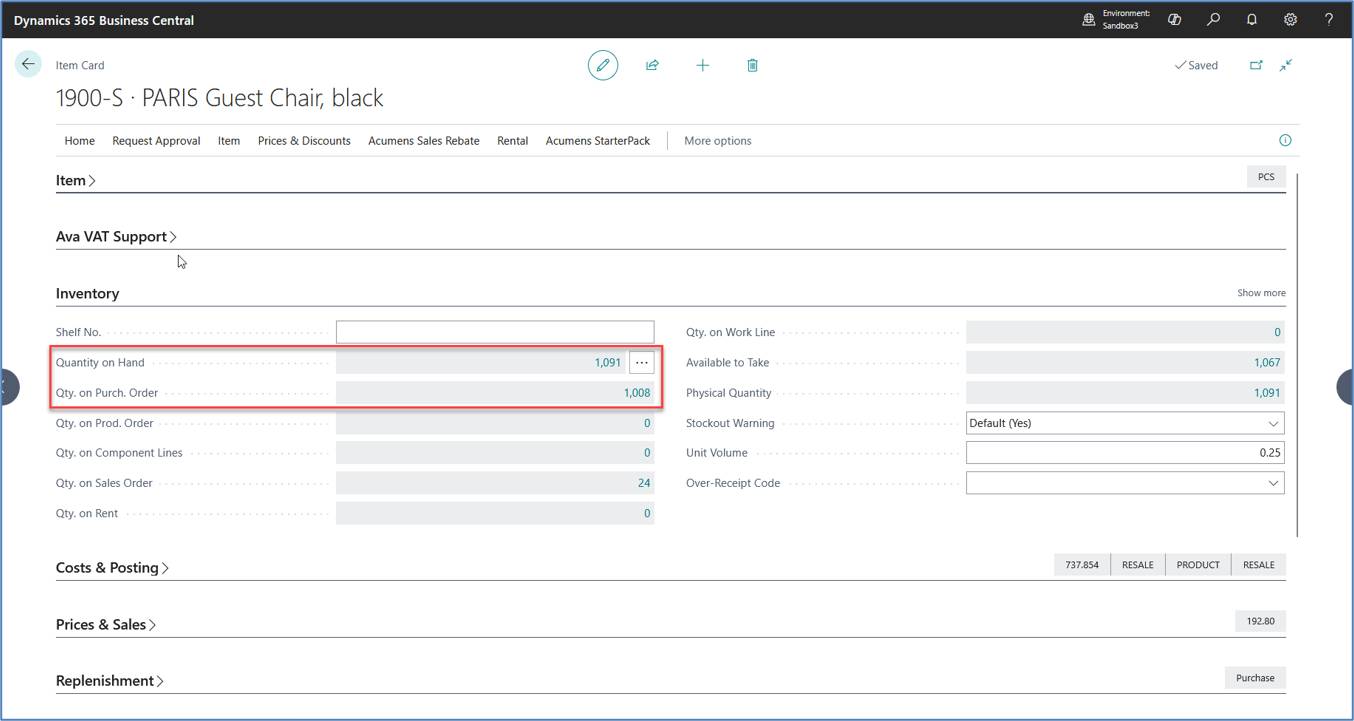Open the share icon menu
Image resolution: width=1354 pixels, height=721 pixels.
pos(652,65)
